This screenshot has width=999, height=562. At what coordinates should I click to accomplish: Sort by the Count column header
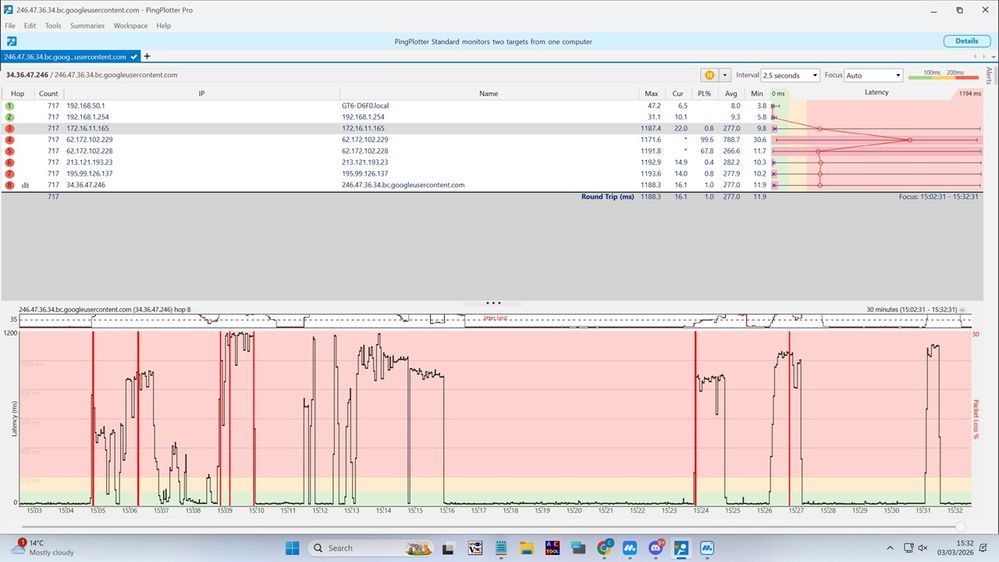pos(48,94)
